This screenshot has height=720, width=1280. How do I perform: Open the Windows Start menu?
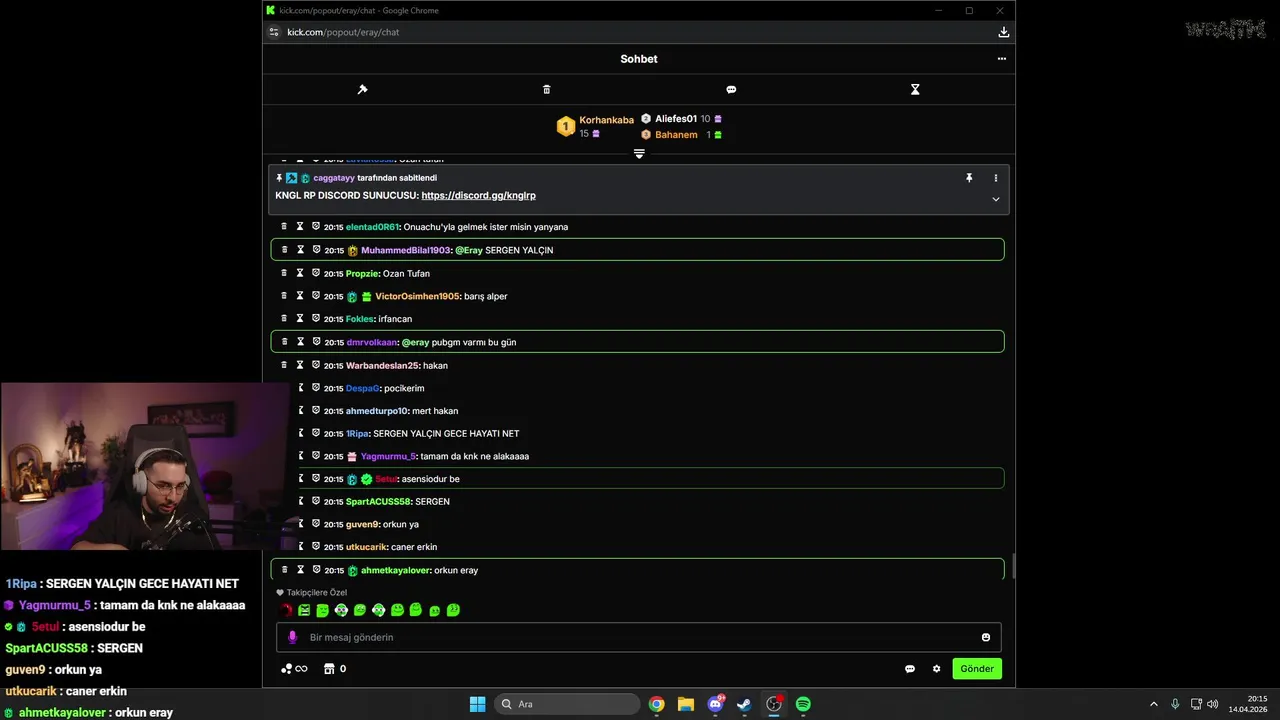point(478,704)
